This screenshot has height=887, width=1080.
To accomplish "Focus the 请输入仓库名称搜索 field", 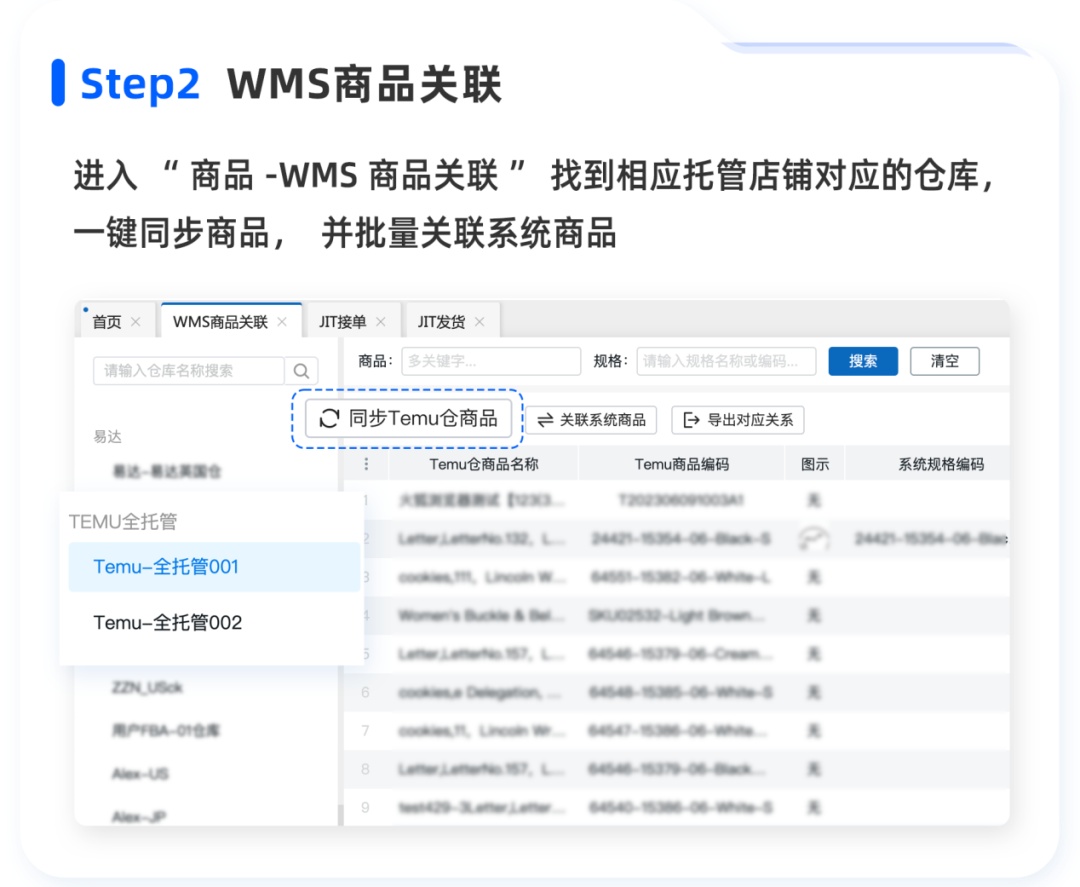I will (x=189, y=371).
